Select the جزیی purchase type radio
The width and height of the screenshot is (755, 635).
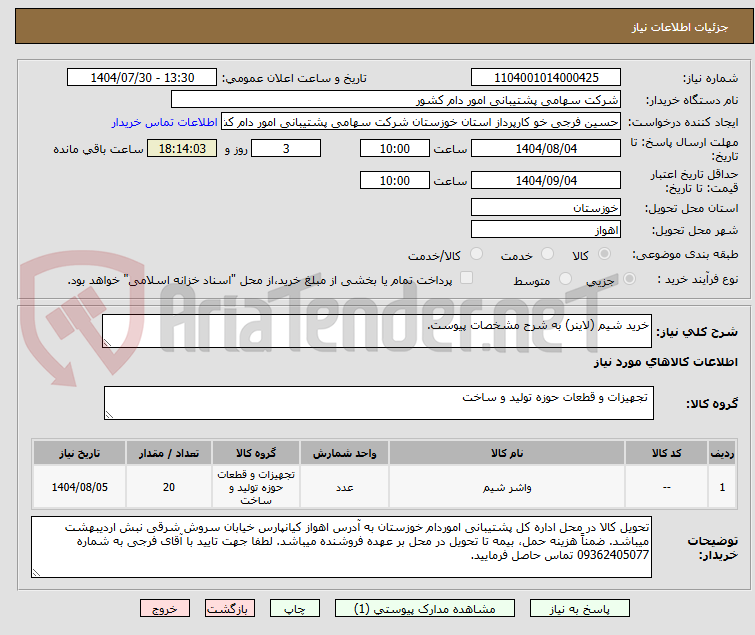(629, 279)
